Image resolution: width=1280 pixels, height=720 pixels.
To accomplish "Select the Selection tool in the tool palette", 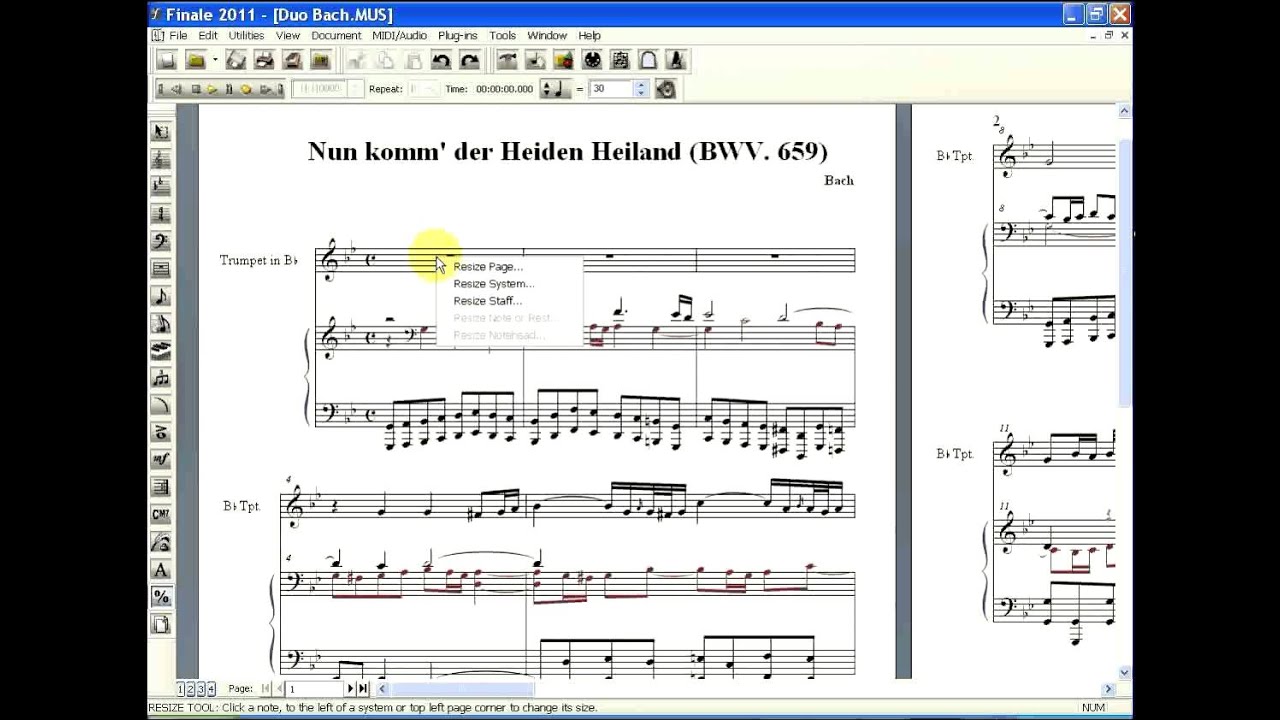I will point(160,132).
